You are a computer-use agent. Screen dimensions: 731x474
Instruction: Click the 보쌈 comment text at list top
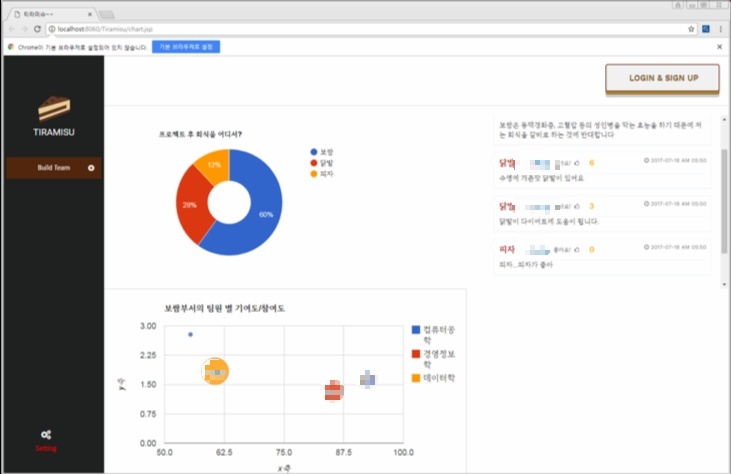point(600,130)
